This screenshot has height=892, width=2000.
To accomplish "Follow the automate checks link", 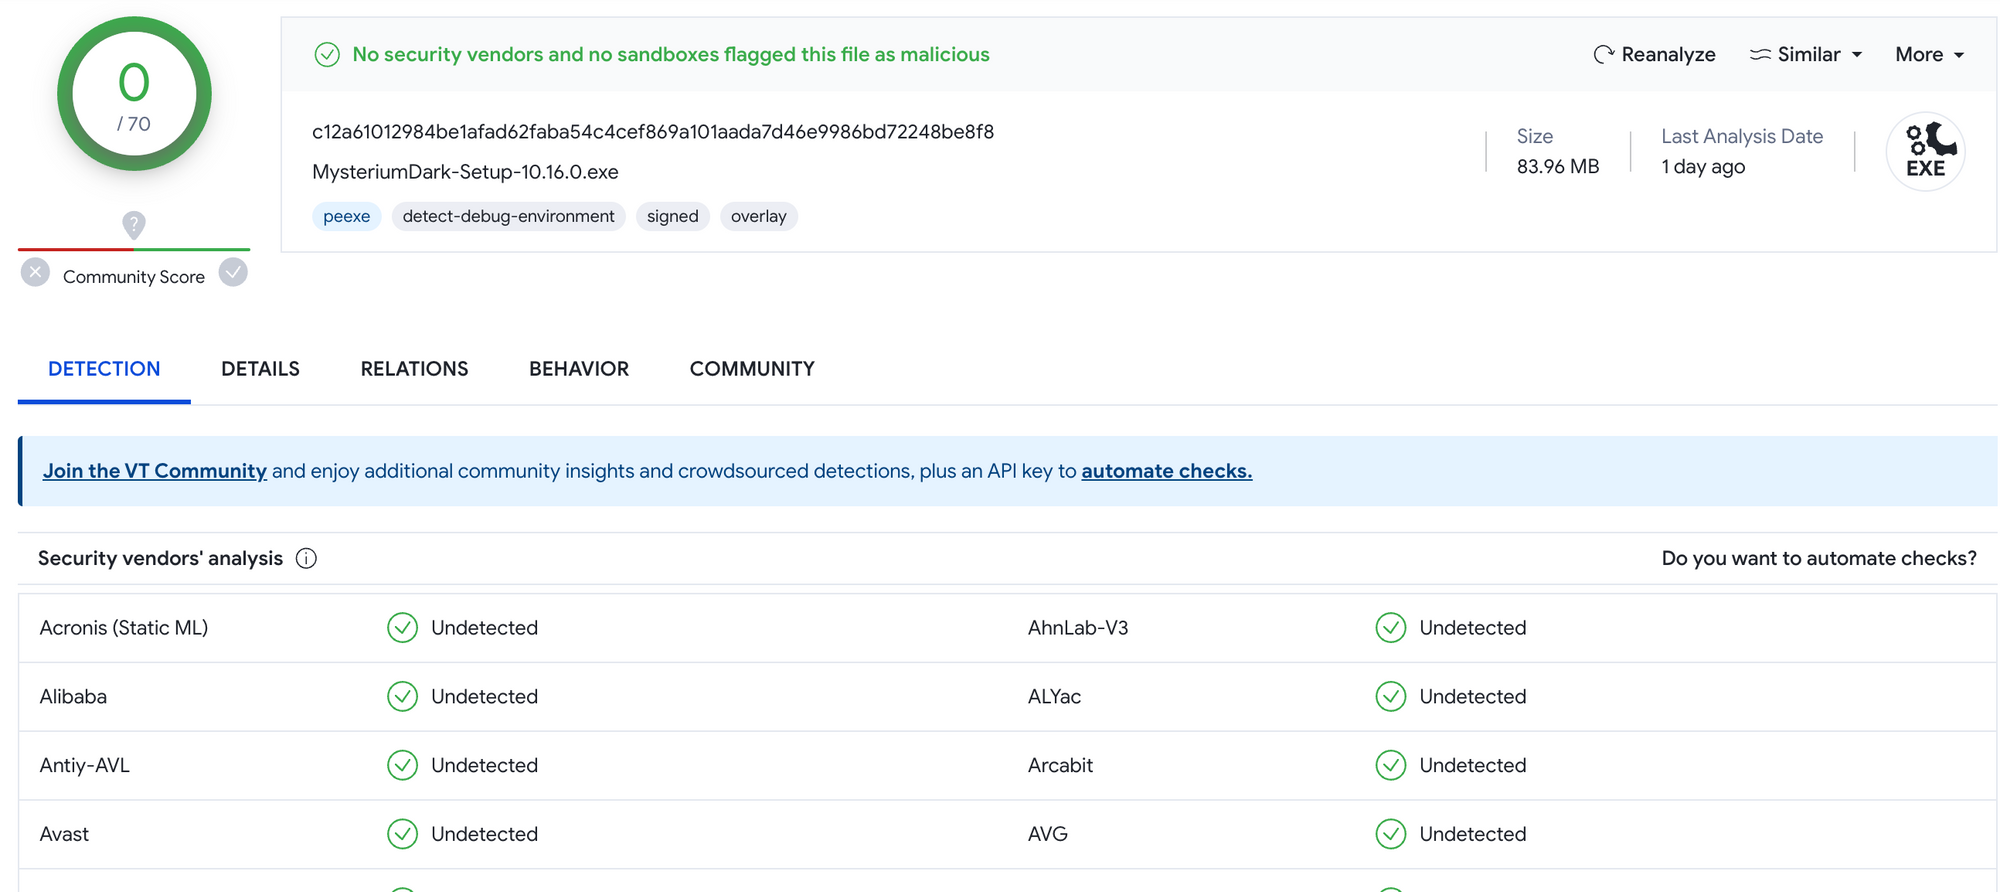I will point(1166,471).
